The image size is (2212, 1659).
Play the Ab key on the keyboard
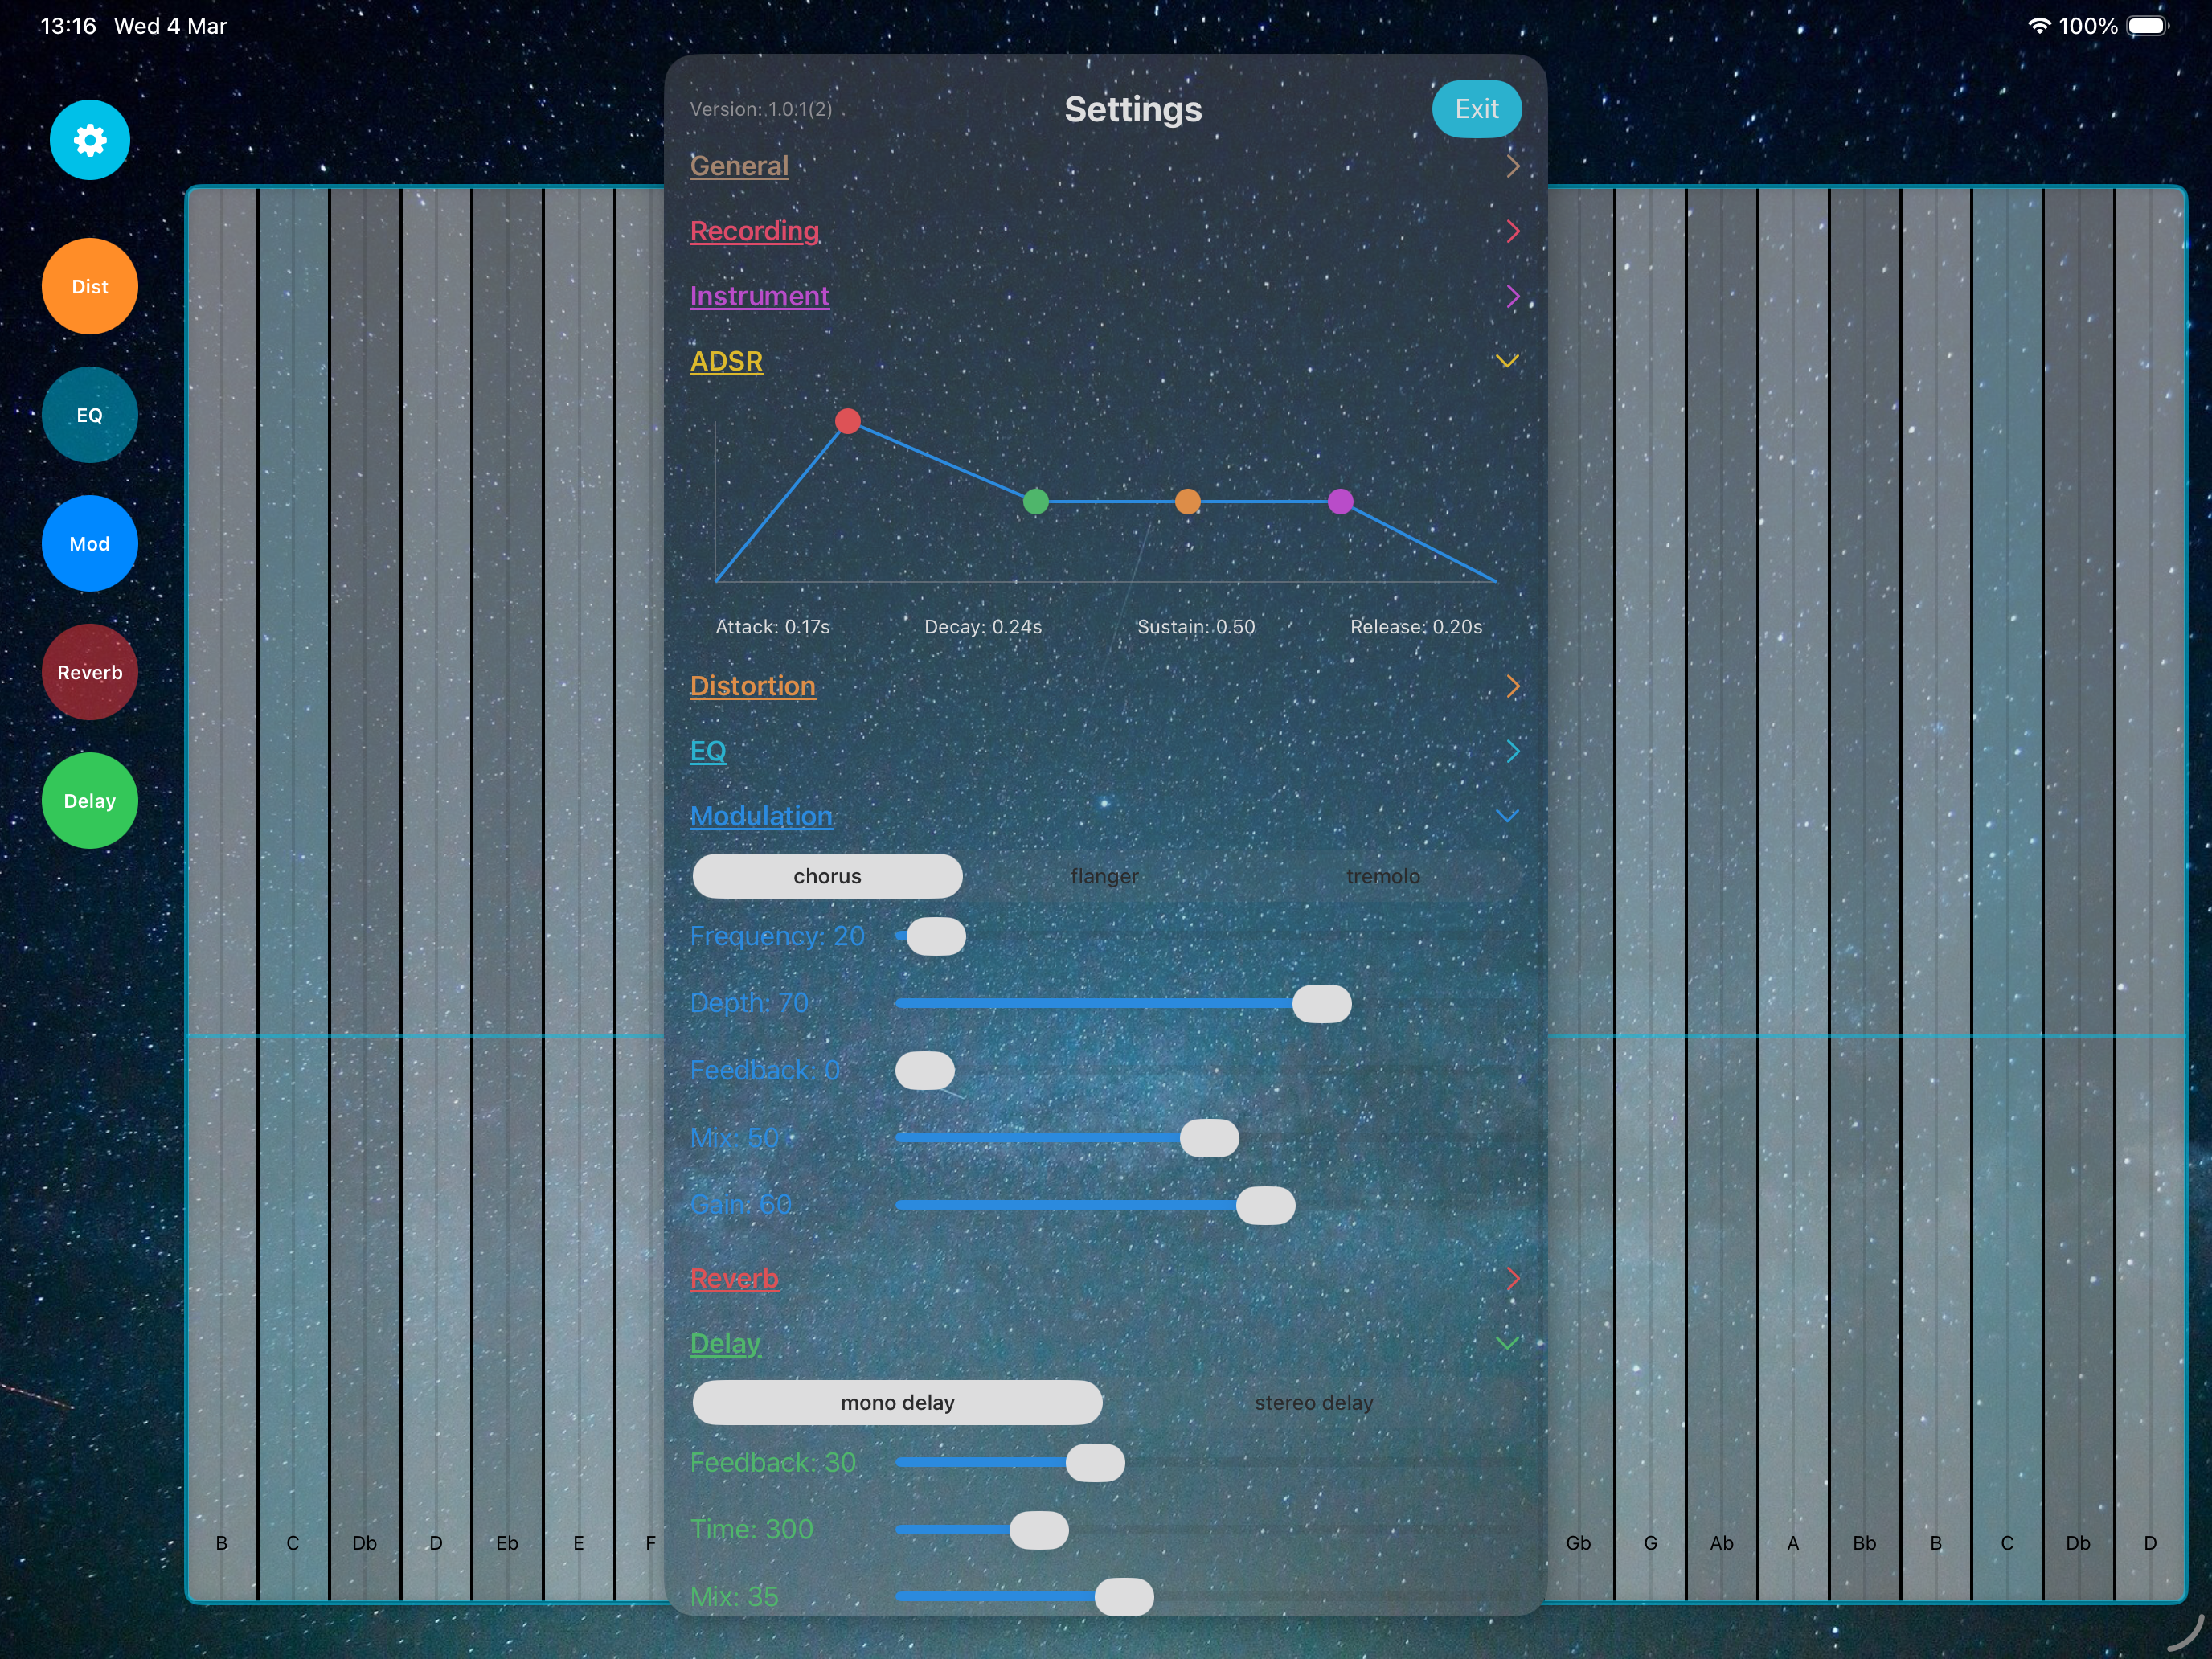click(x=1722, y=894)
